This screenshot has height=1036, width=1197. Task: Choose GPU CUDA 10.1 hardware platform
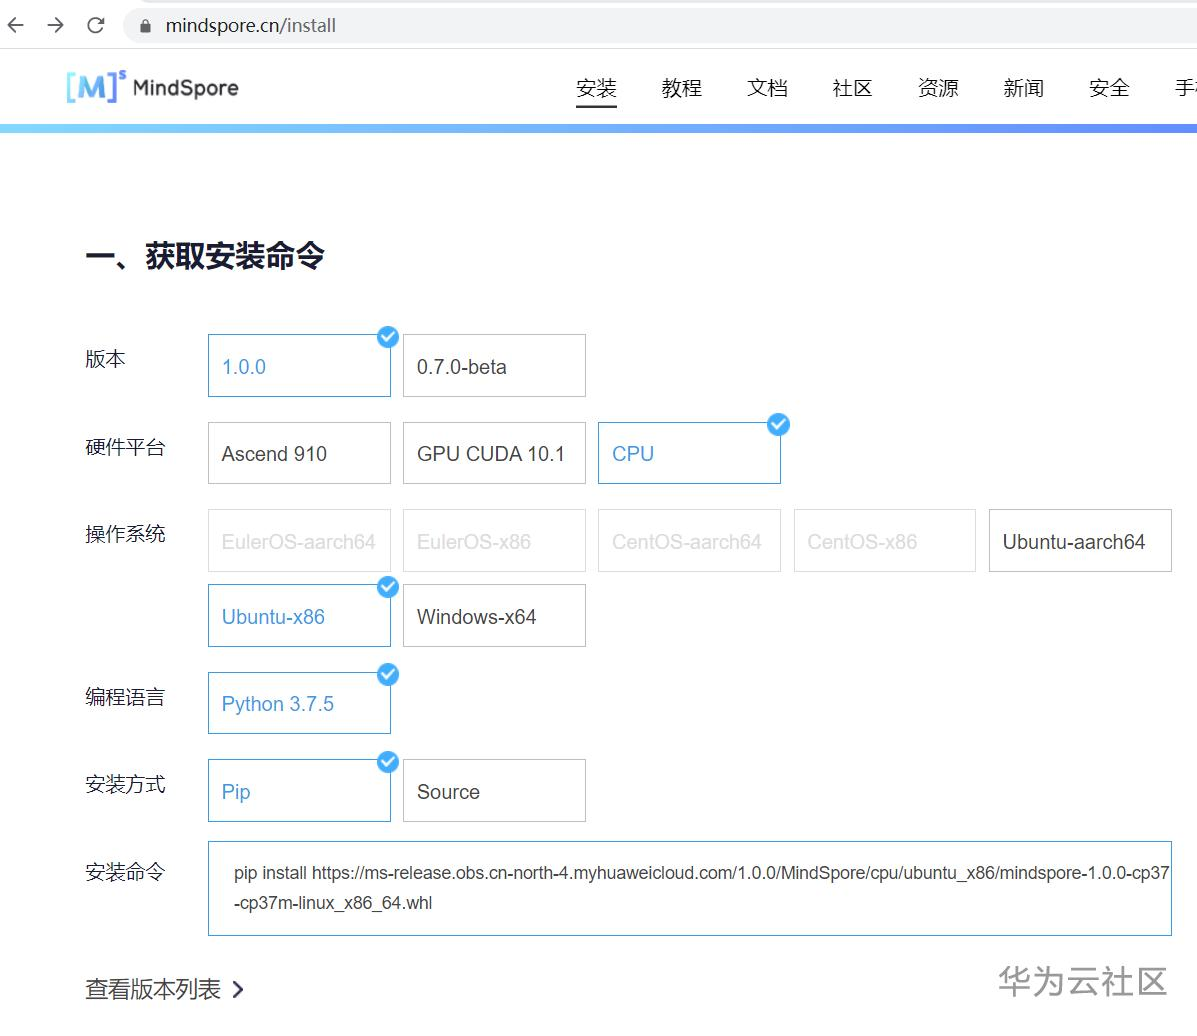tap(495, 453)
